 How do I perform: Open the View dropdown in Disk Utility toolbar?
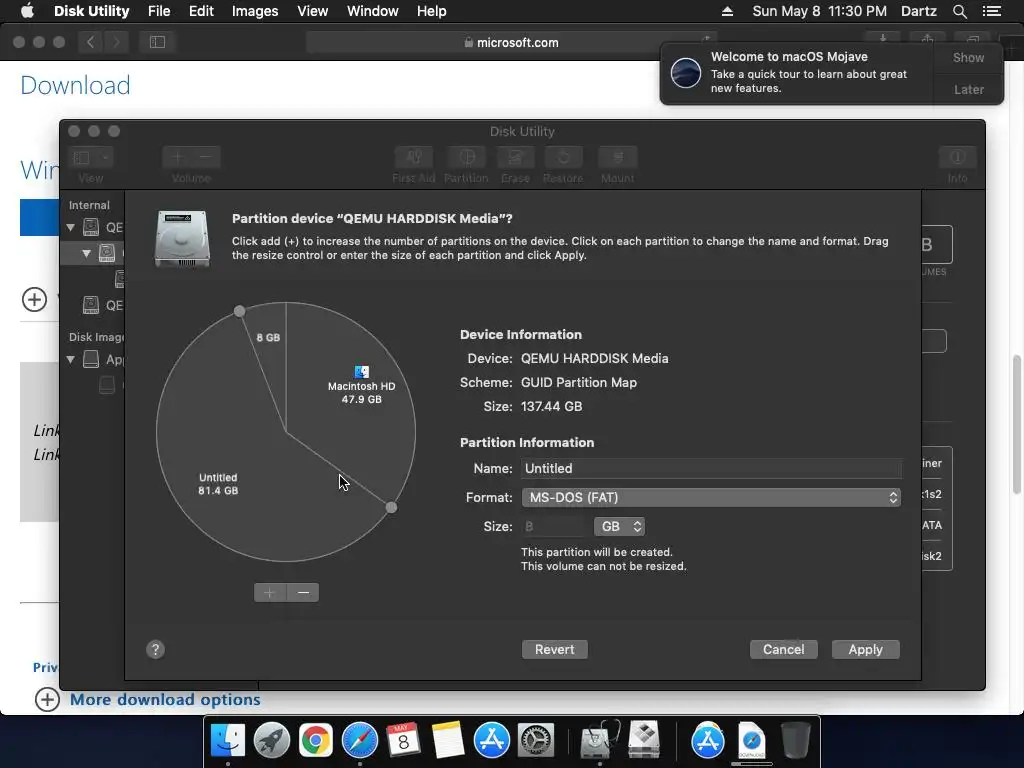pyautogui.click(x=91, y=157)
